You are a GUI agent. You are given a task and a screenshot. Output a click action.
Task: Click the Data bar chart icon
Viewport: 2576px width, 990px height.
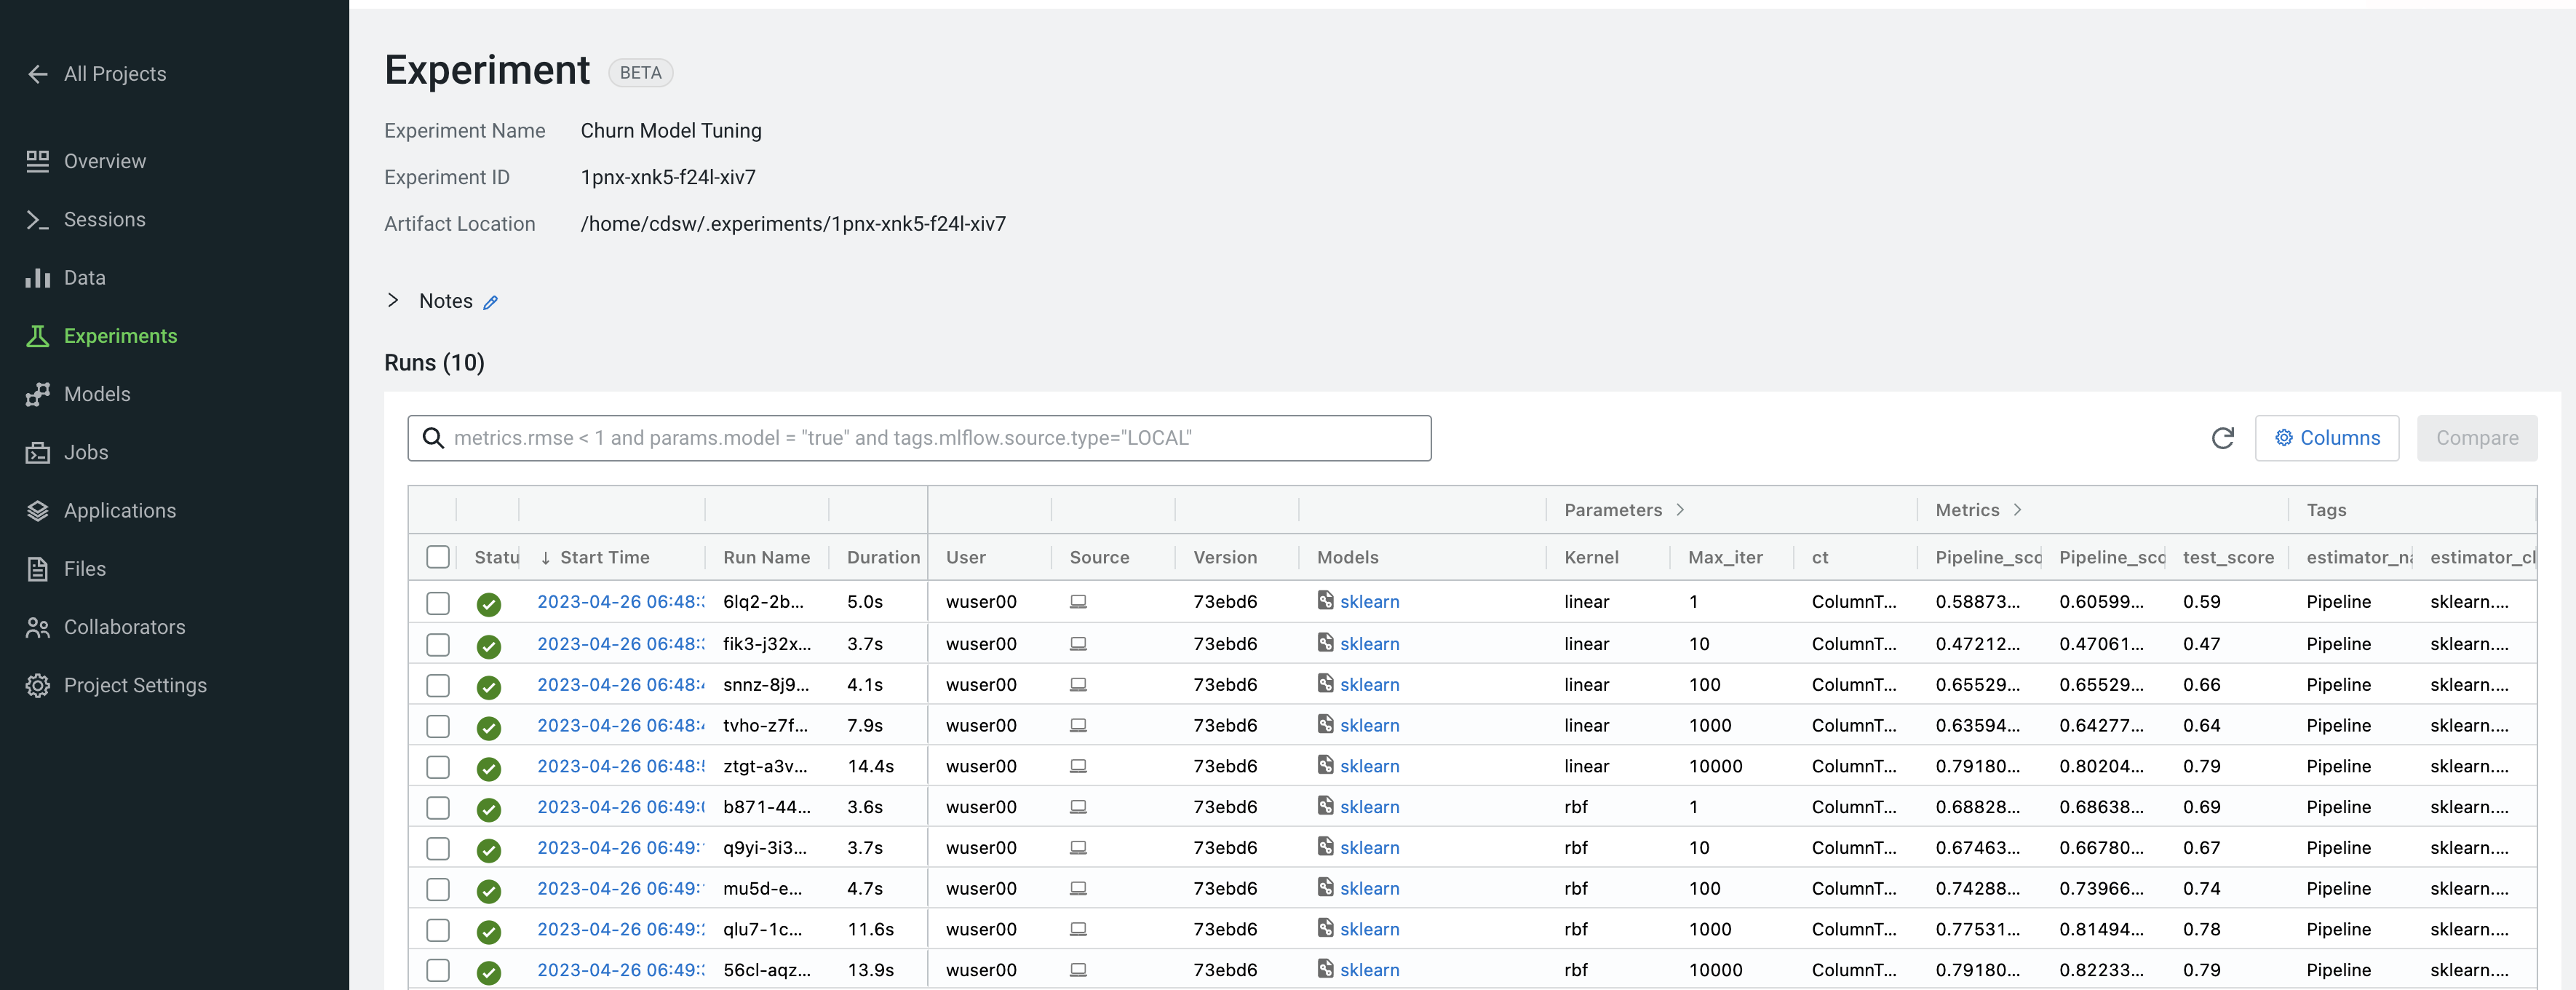point(38,278)
